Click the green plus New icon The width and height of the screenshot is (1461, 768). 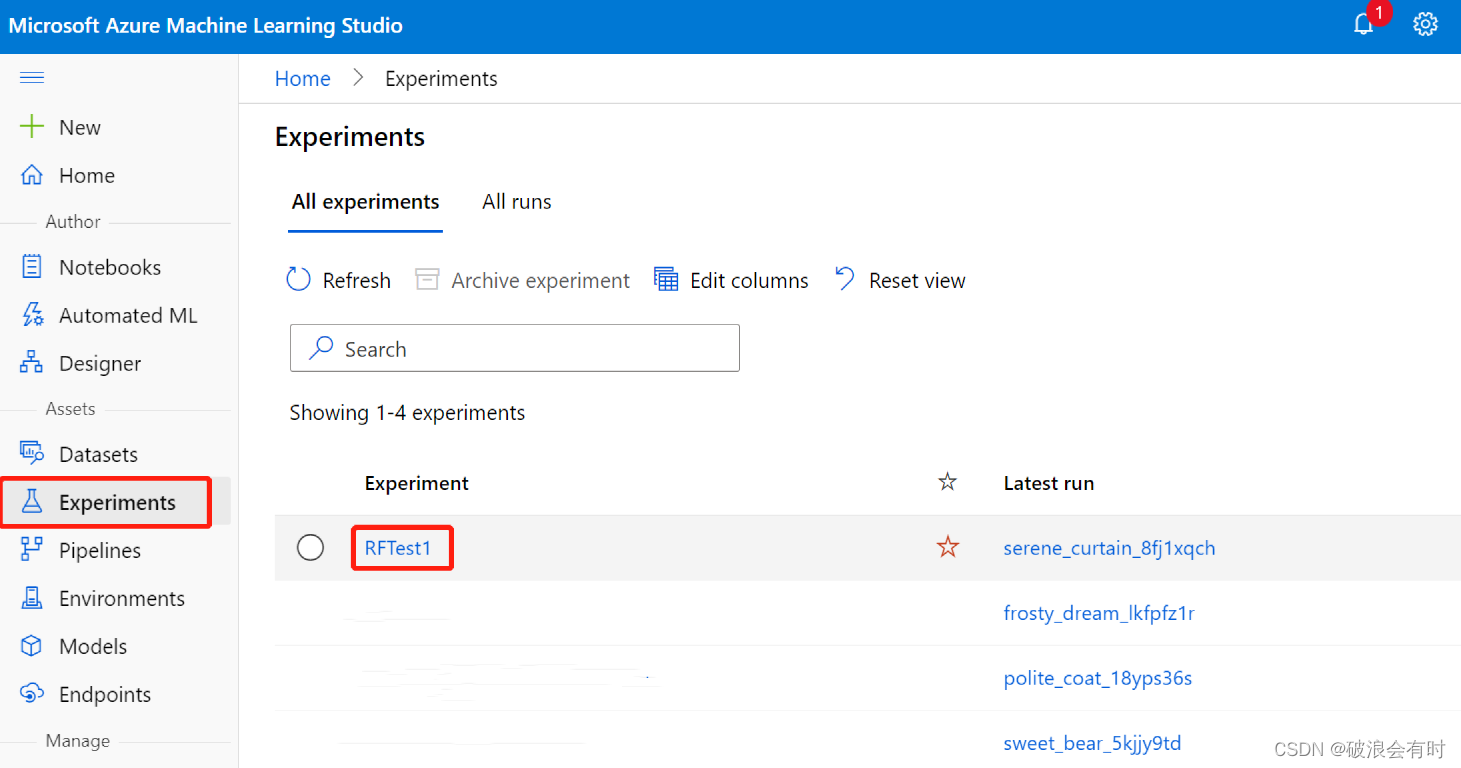pos(32,127)
